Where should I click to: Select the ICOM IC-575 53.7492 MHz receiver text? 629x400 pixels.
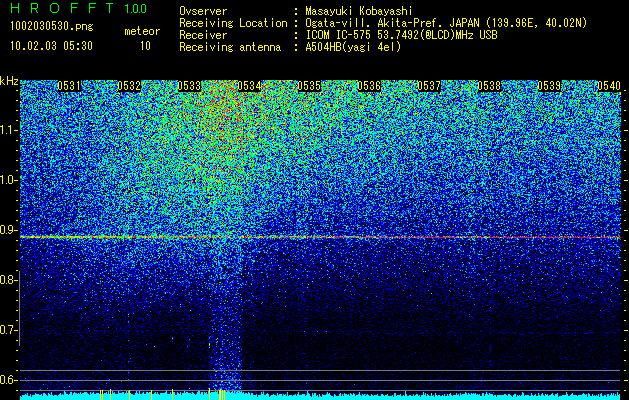pyautogui.click(x=402, y=35)
